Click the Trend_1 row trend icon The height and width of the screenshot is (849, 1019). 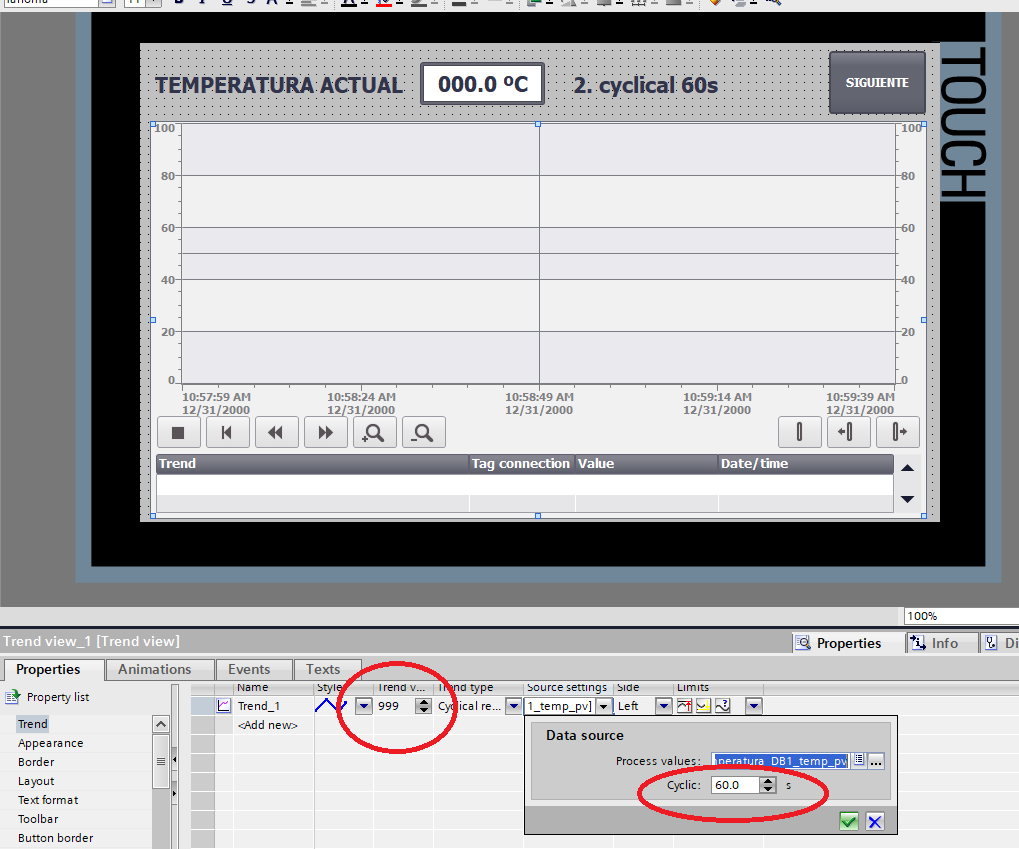pos(224,705)
